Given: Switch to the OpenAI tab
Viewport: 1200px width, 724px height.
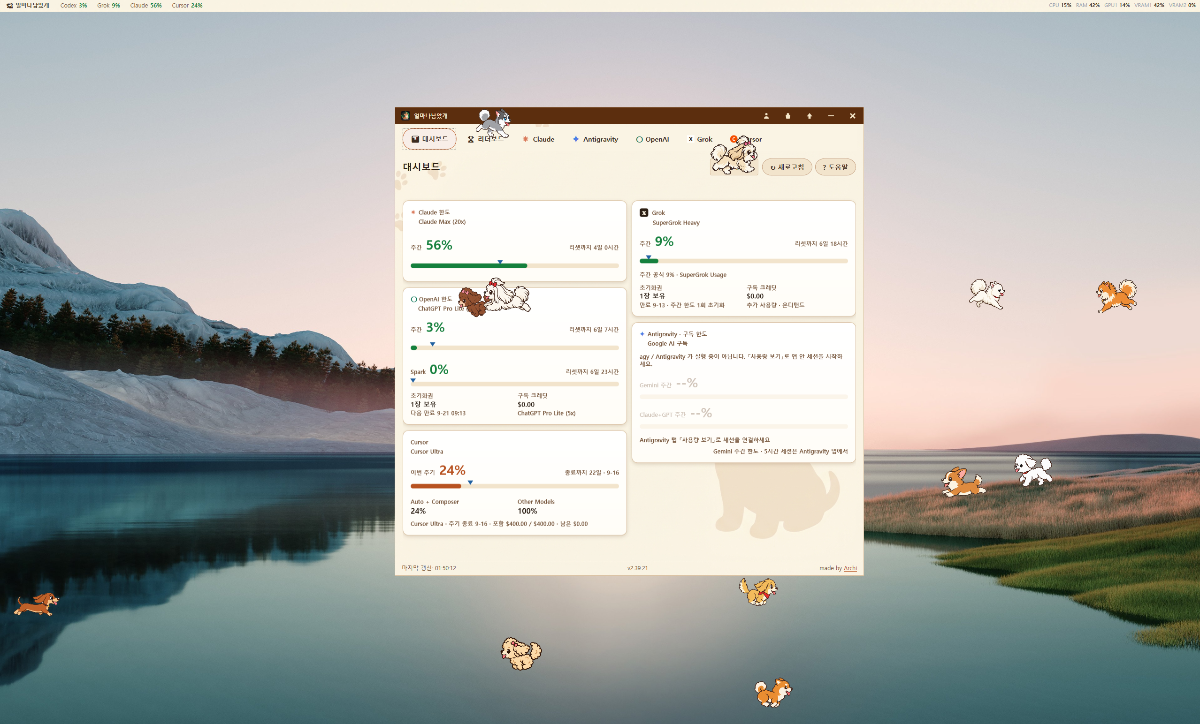Looking at the screenshot, I should pyautogui.click(x=653, y=140).
